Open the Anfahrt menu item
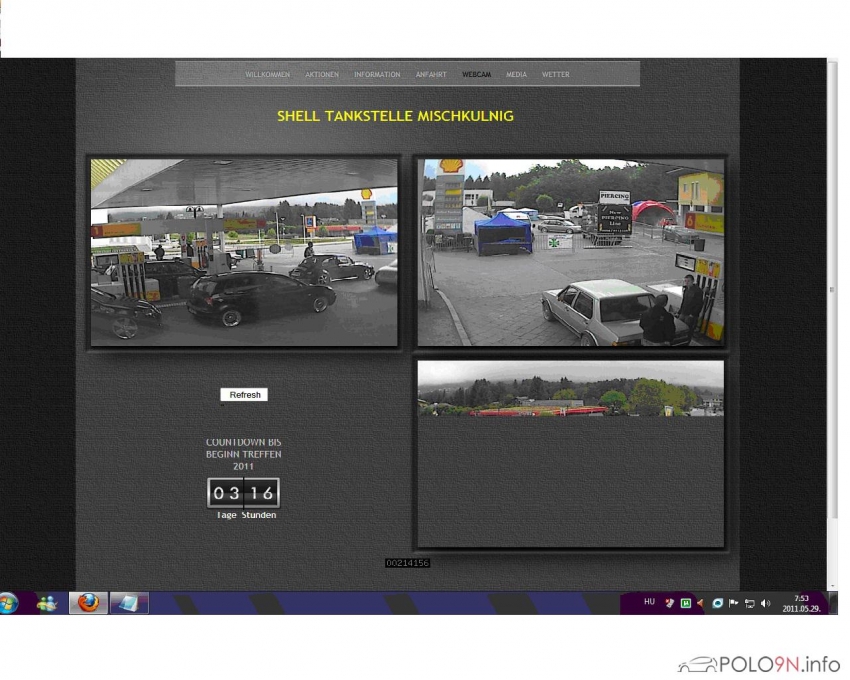 [x=431, y=75]
